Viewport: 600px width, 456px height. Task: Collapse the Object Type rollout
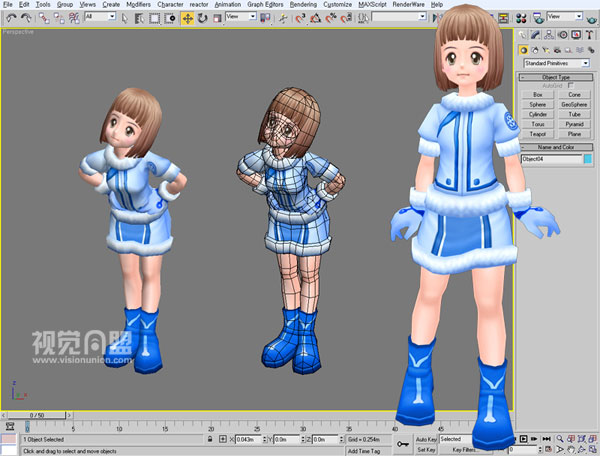[556, 77]
